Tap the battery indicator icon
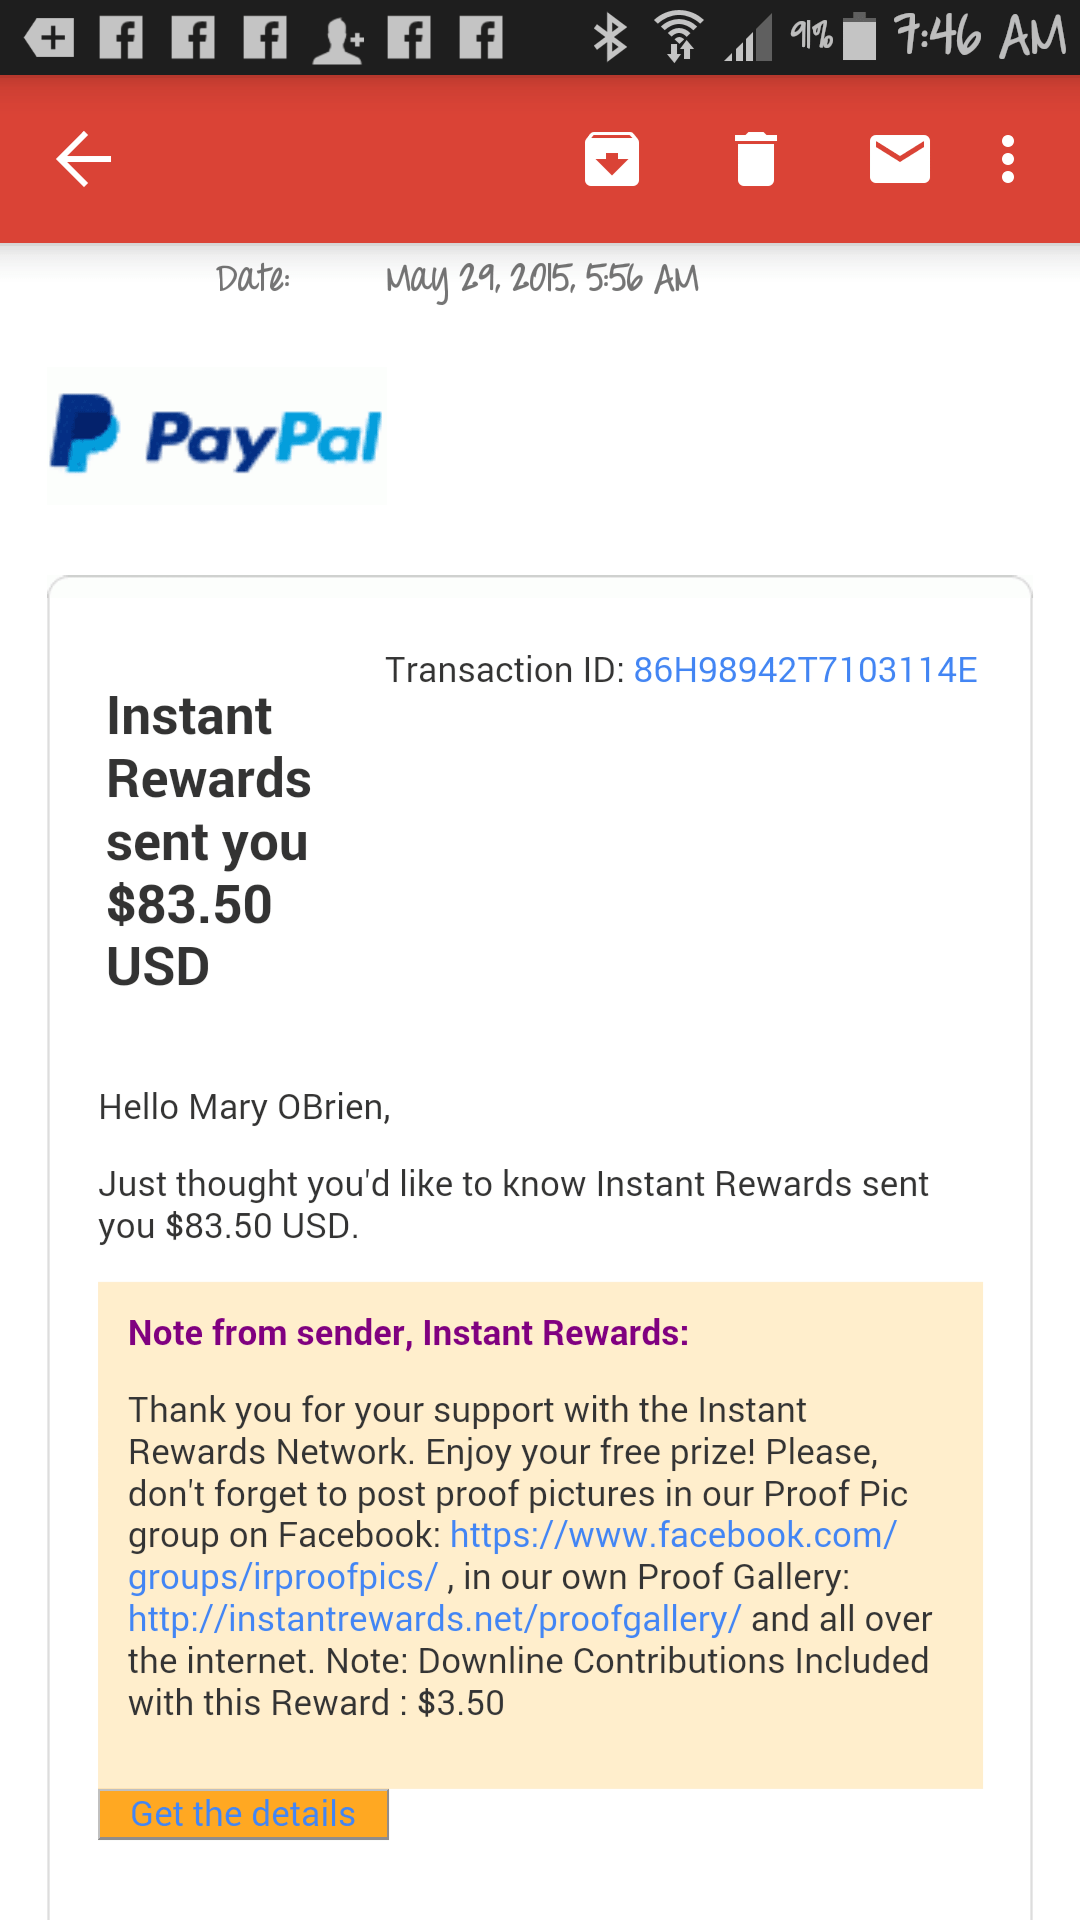 tap(859, 38)
